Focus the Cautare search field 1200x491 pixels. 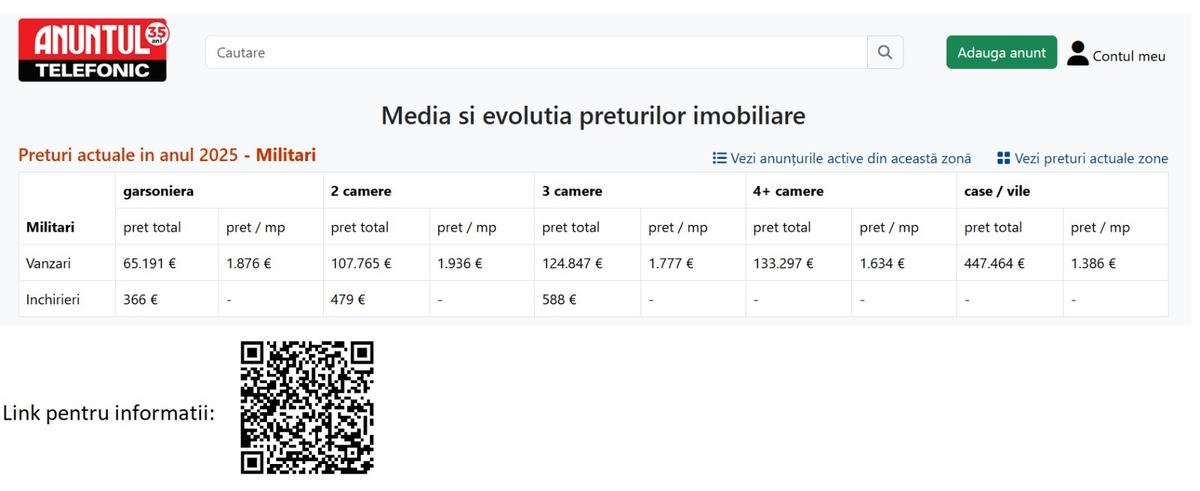tap(536, 52)
